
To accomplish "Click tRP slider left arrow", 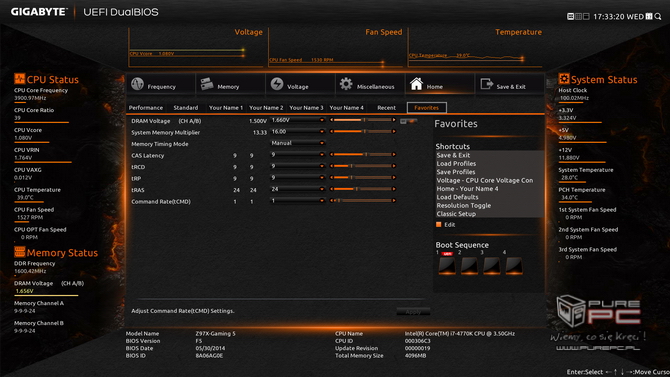I will (x=332, y=178).
